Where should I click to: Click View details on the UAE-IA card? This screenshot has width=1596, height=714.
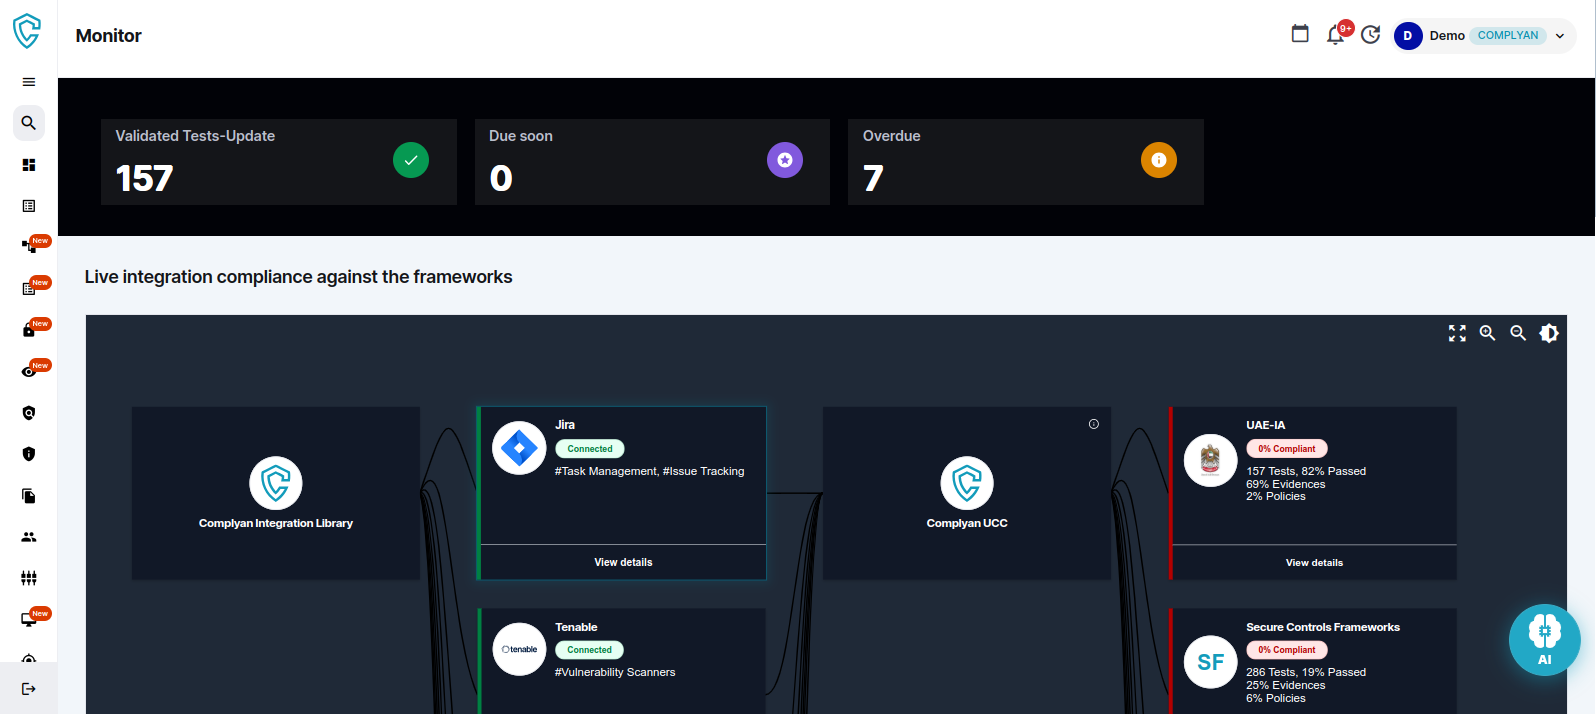pos(1314,563)
